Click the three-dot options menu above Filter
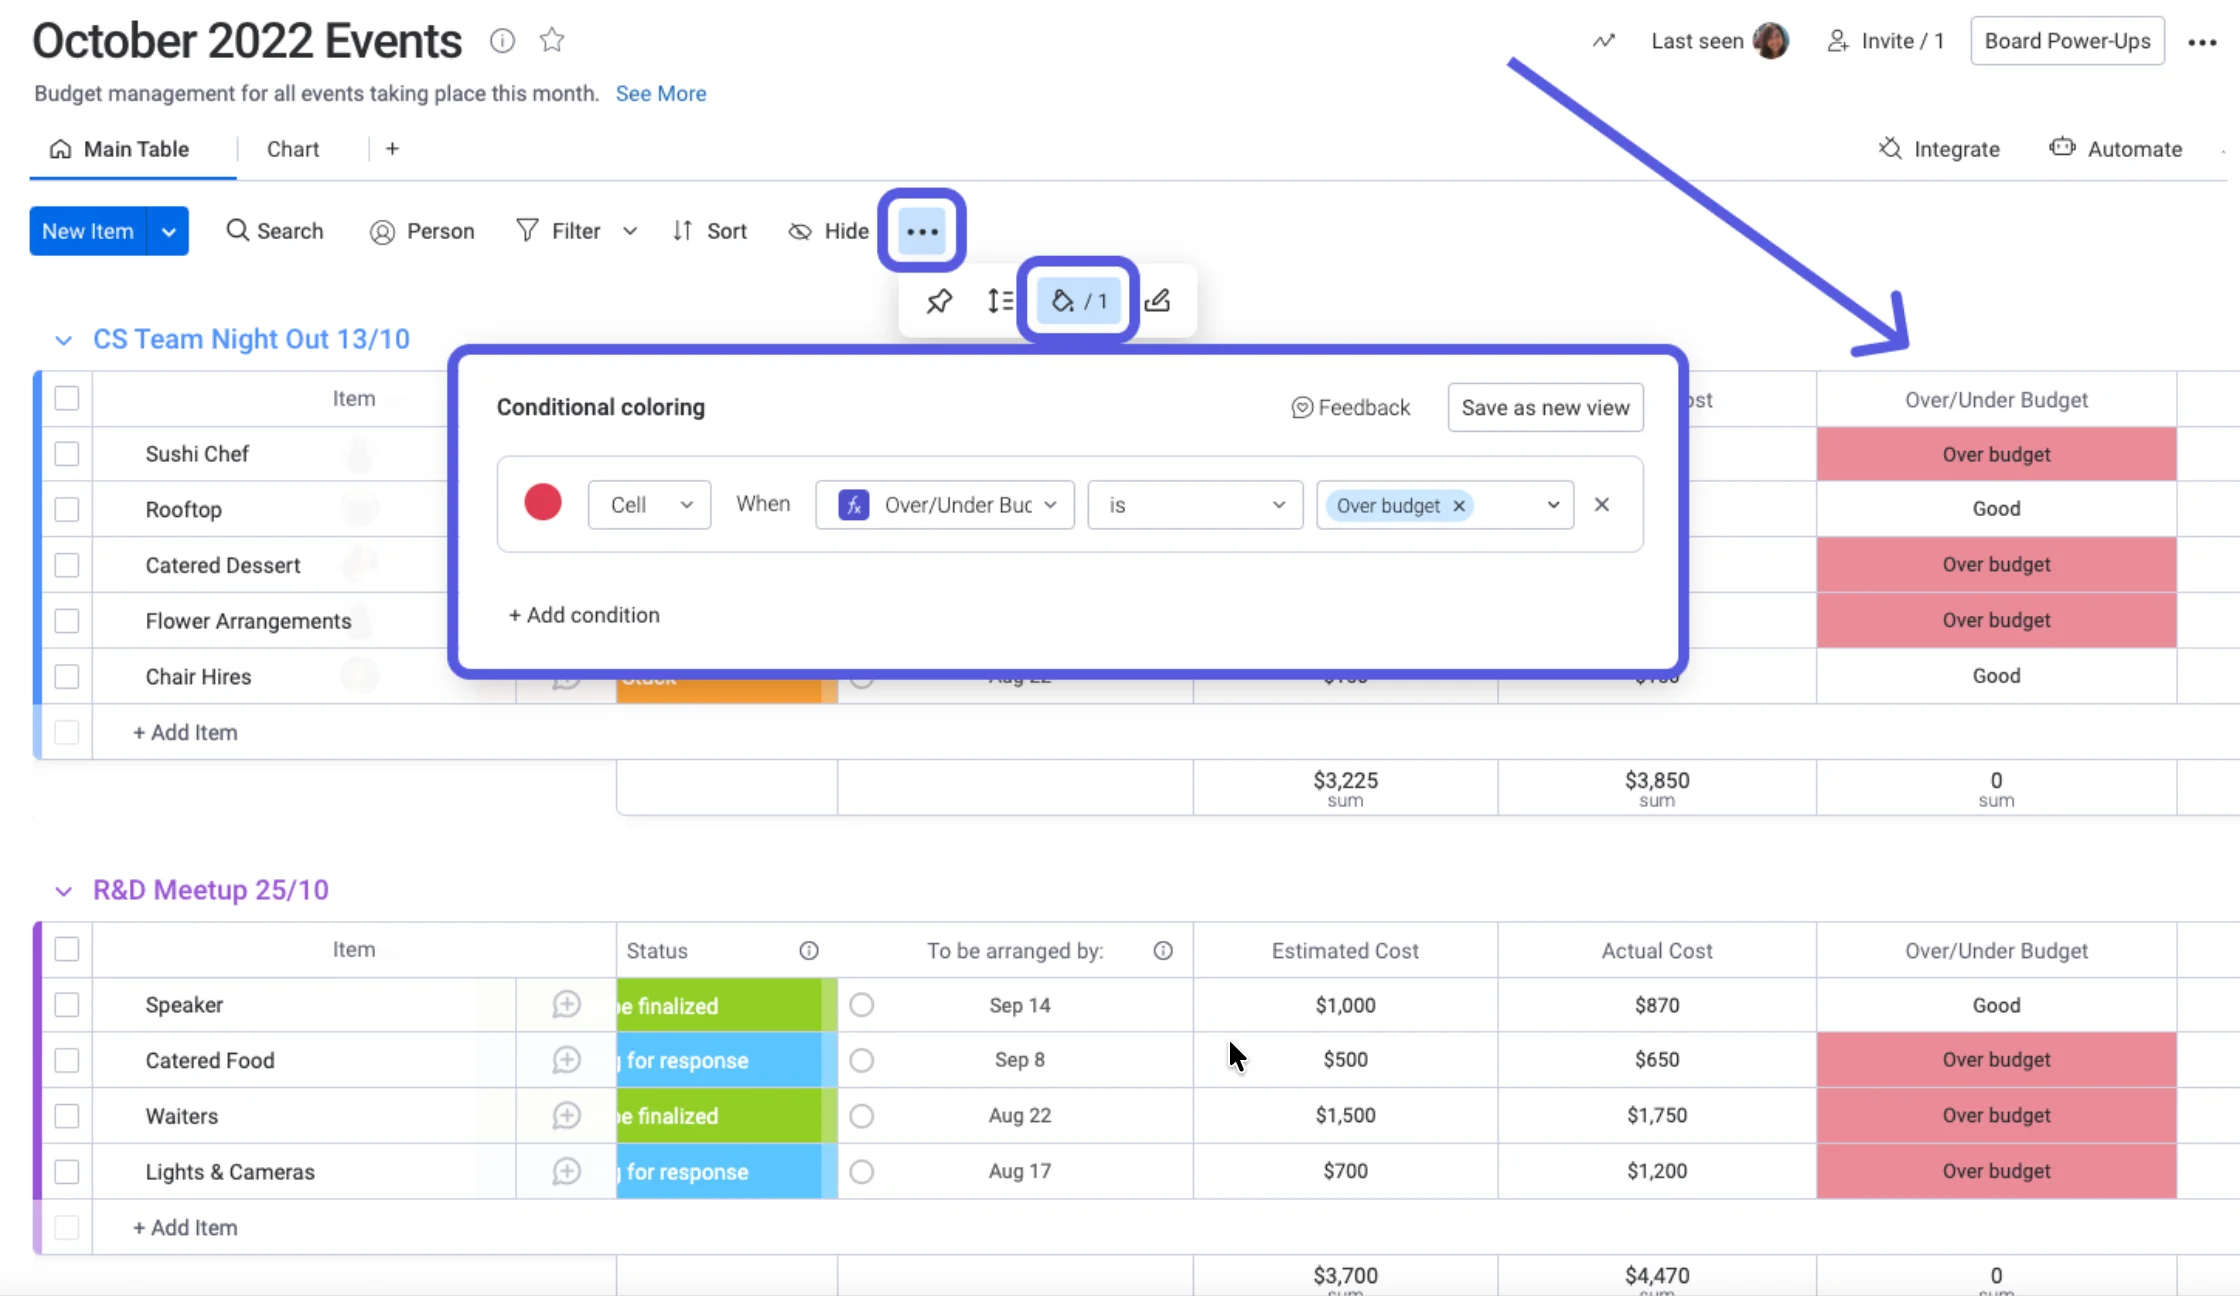2240x1296 pixels. coord(921,231)
